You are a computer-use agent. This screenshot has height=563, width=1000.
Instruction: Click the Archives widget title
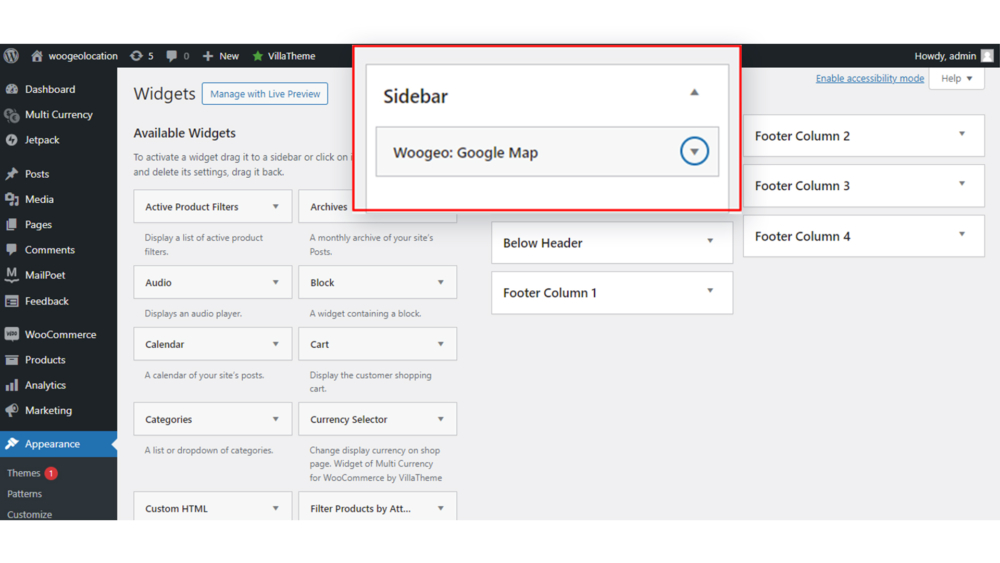pos(328,207)
